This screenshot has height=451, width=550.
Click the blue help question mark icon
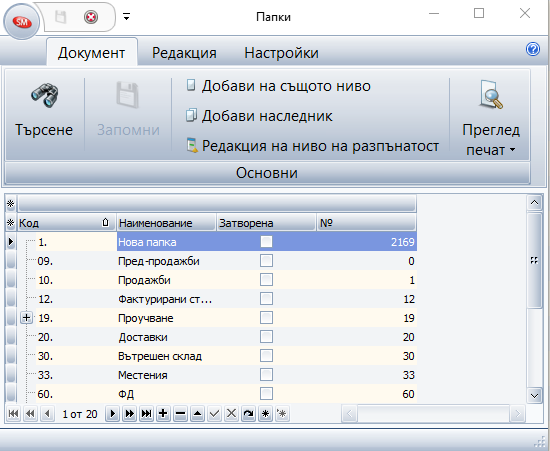pyautogui.click(x=533, y=49)
